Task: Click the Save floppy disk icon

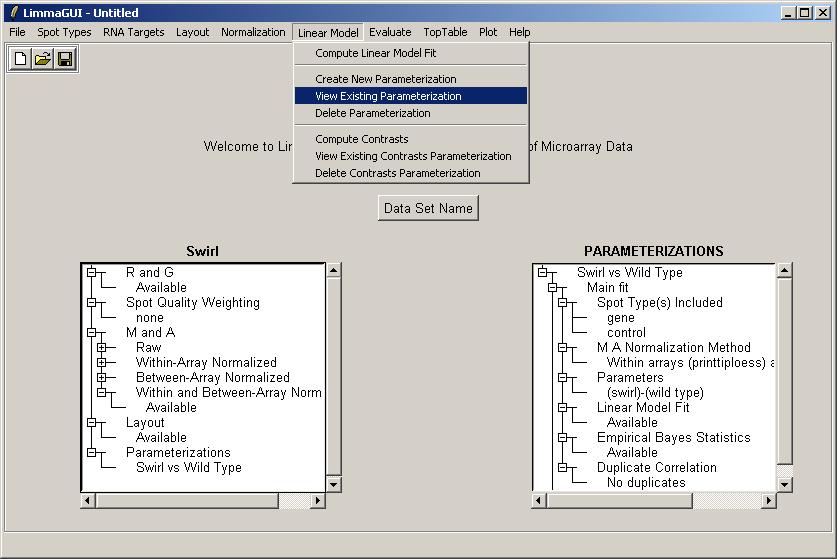Action: [65, 59]
